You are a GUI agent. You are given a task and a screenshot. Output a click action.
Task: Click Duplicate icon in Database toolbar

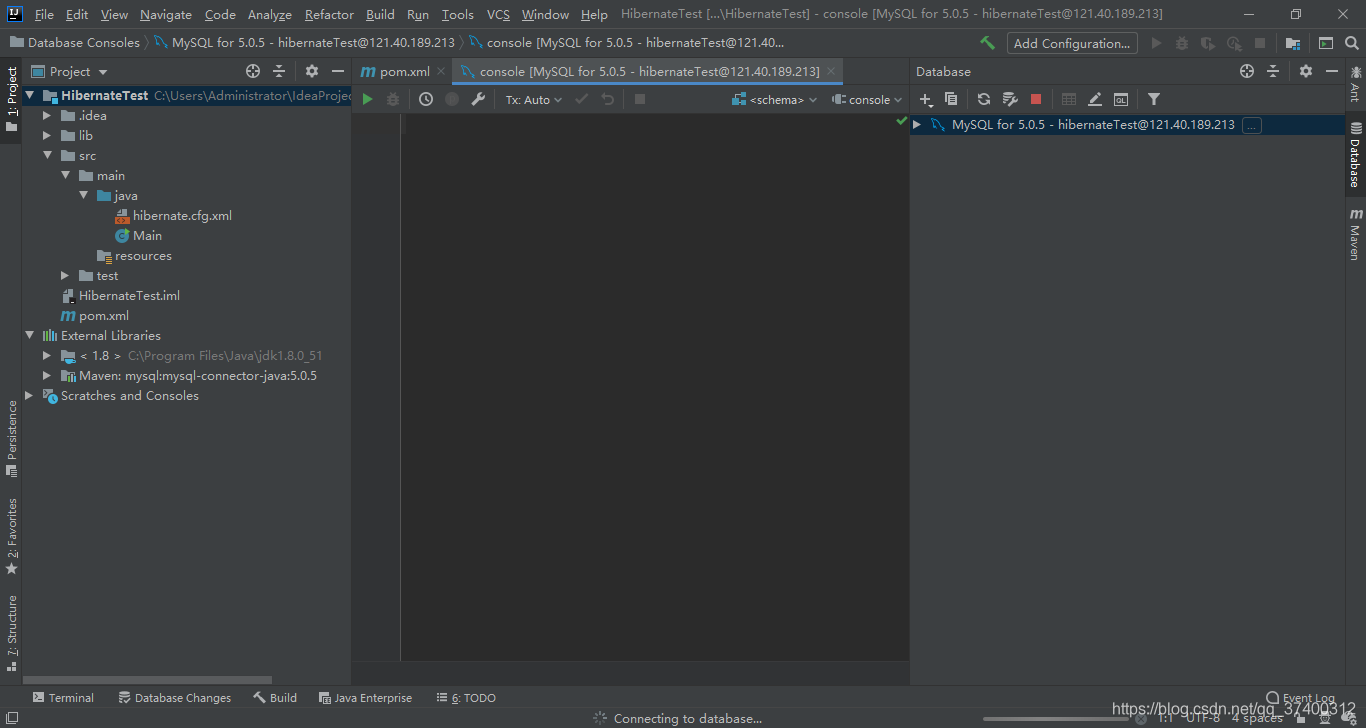tap(951, 99)
